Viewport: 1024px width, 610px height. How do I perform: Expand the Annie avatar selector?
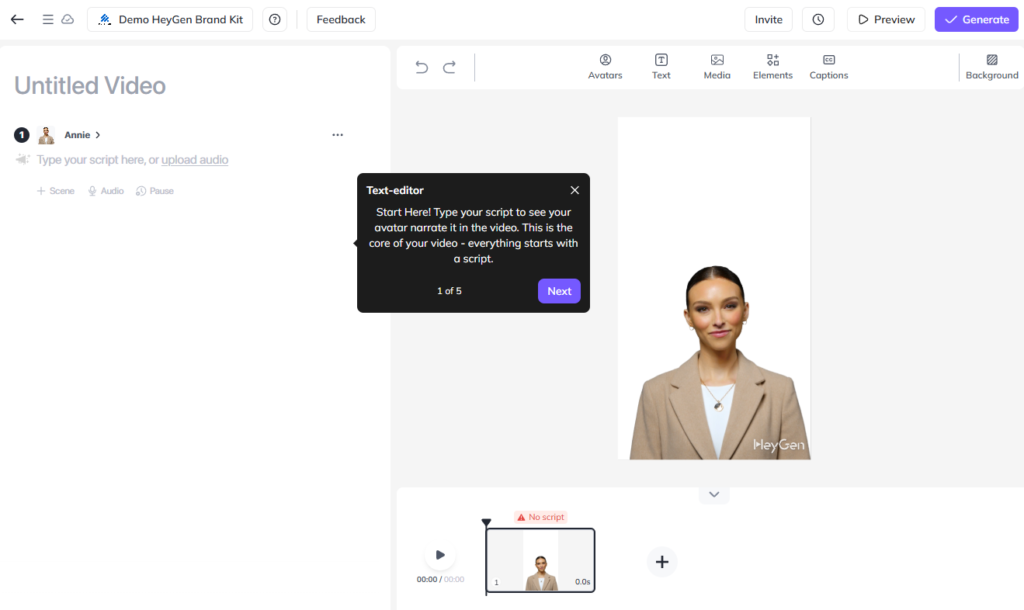(x=82, y=135)
